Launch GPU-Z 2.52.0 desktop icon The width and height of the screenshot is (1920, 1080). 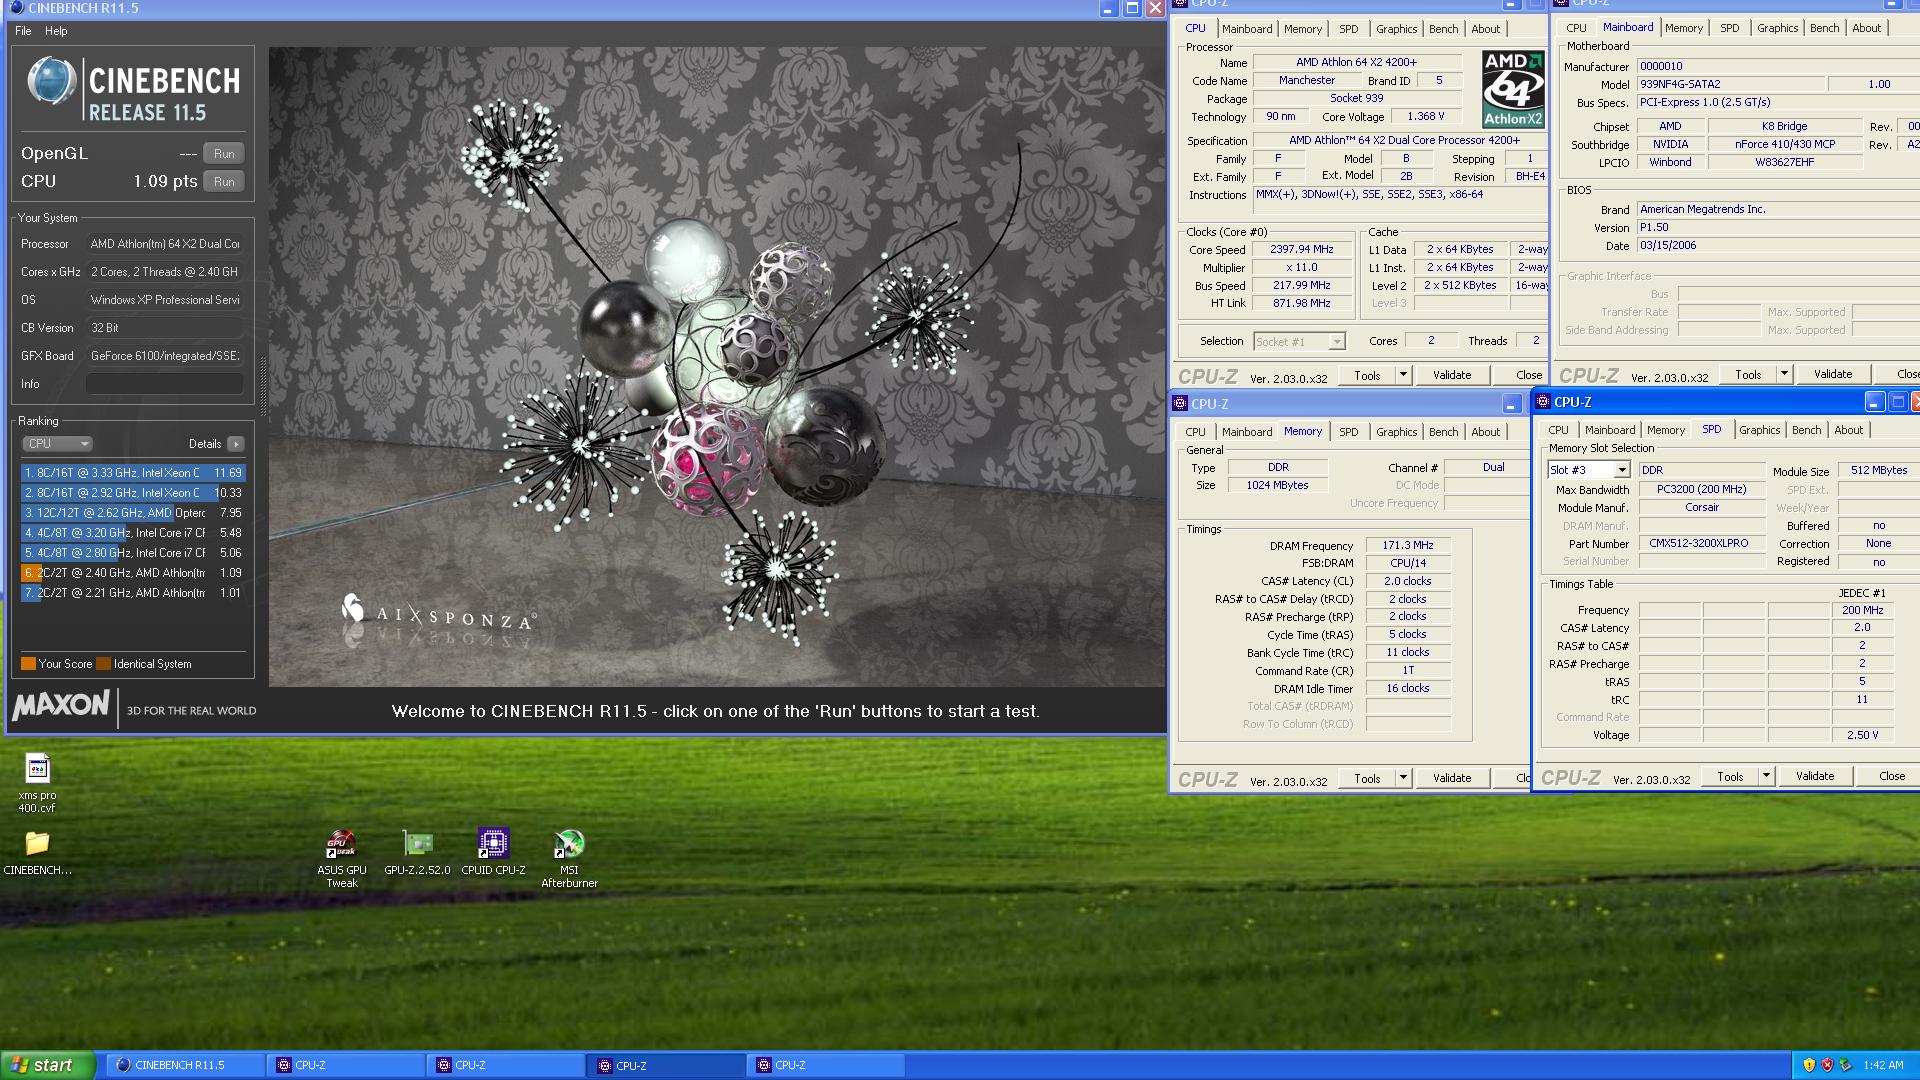tap(417, 853)
